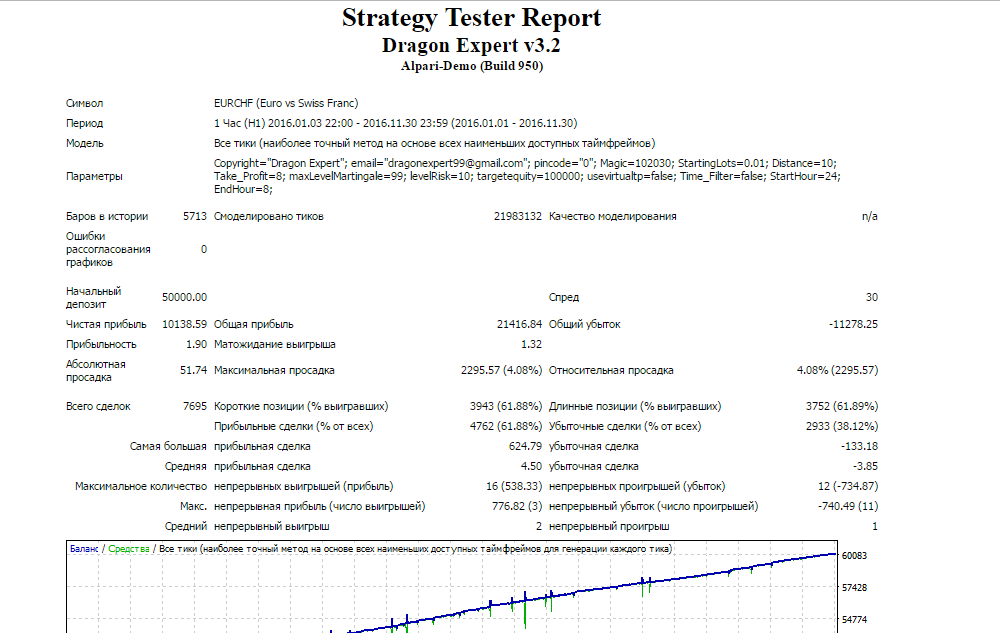Select net profit value 10138.59
The height and width of the screenshot is (633, 1000).
click(x=184, y=324)
